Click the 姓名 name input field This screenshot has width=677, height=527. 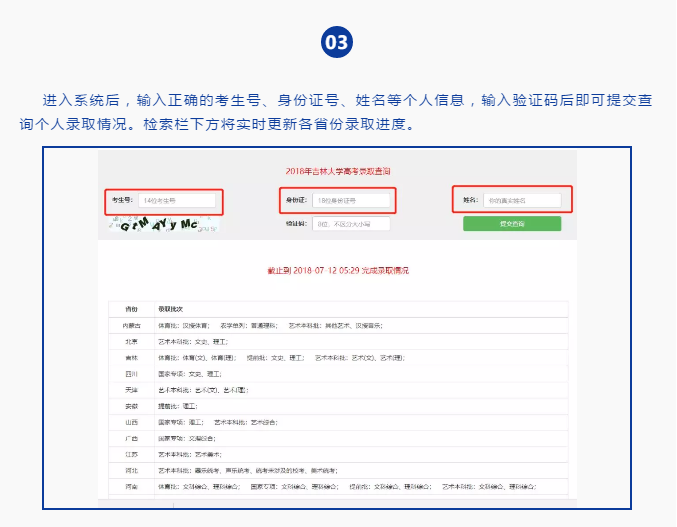521,201
